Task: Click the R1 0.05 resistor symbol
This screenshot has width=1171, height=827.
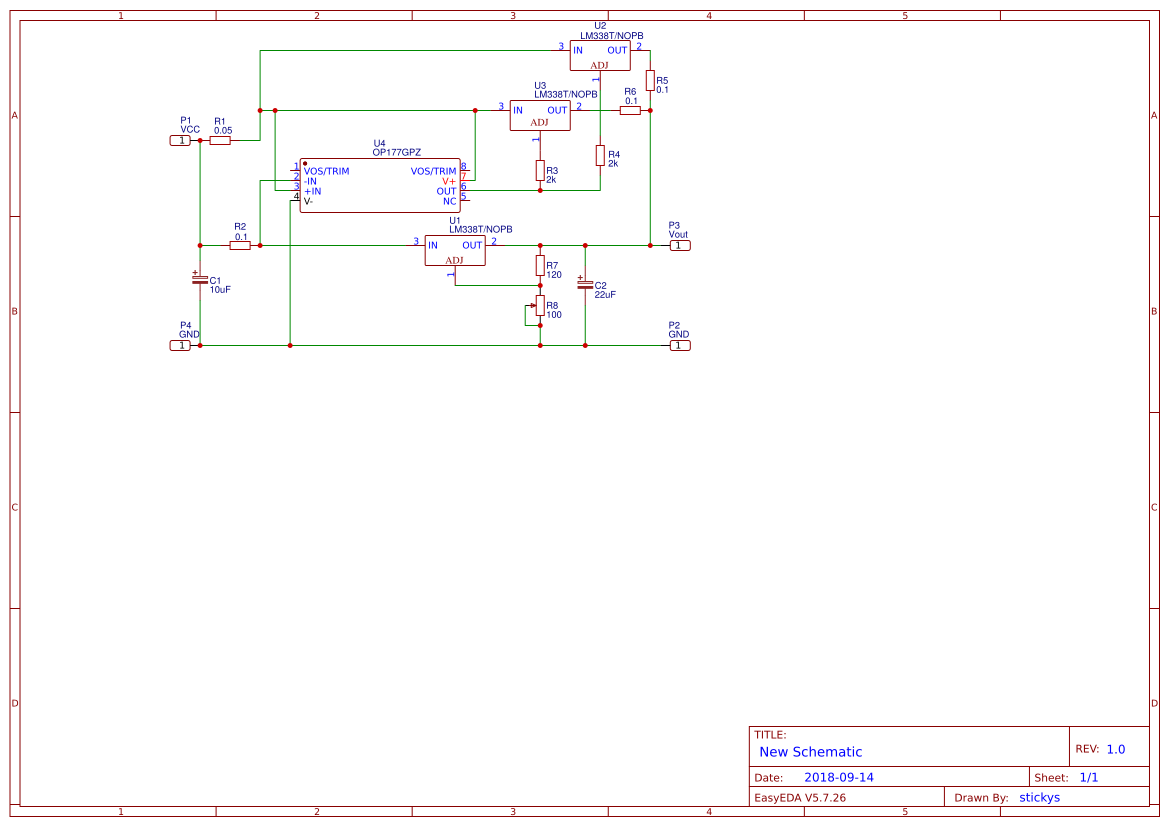Action: (x=220, y=141)
